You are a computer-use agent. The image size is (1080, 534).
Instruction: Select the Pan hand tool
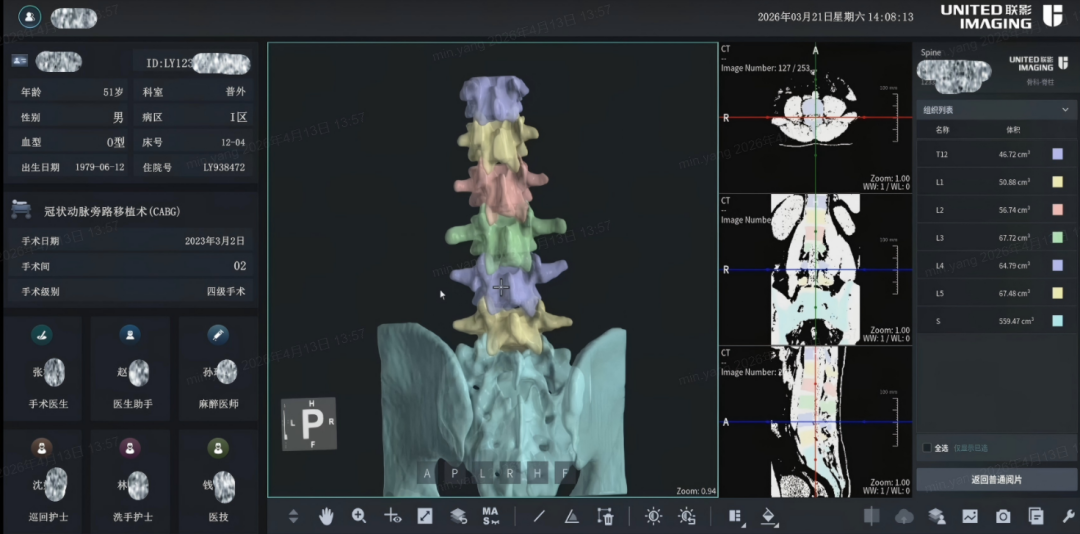(x=326, y=516)
